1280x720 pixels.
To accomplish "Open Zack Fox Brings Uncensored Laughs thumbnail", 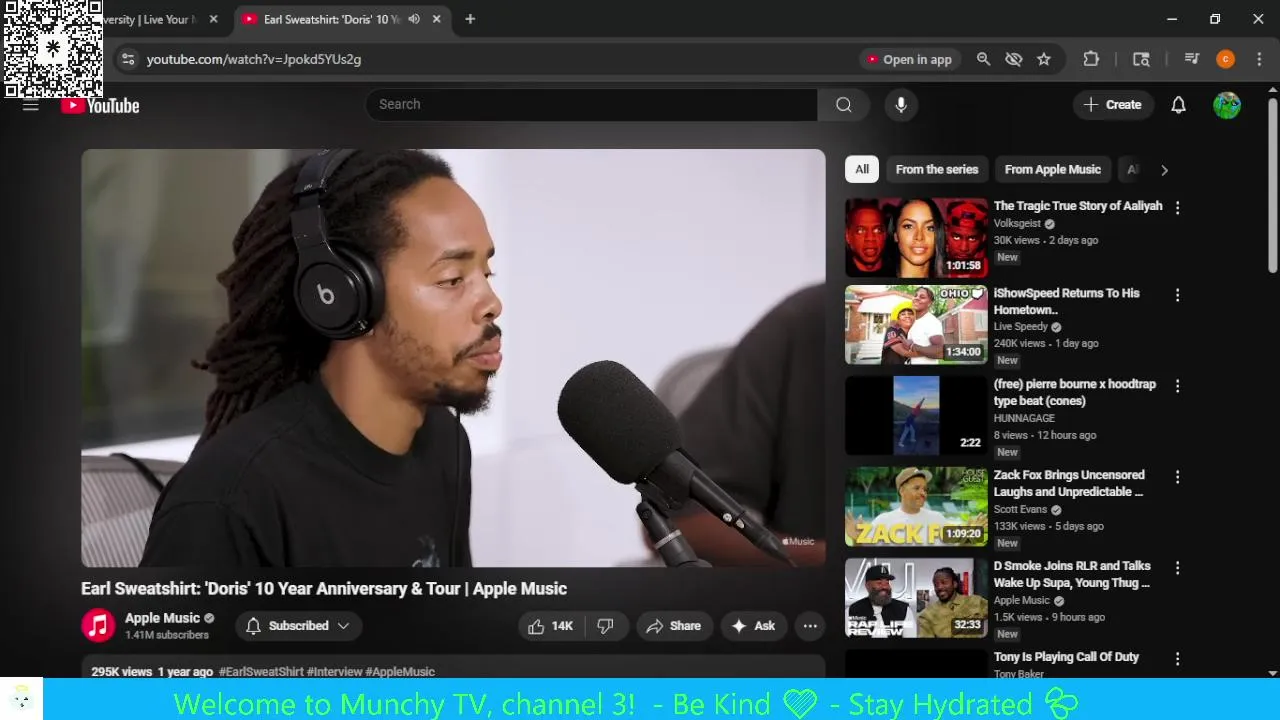I will [916, 507].
